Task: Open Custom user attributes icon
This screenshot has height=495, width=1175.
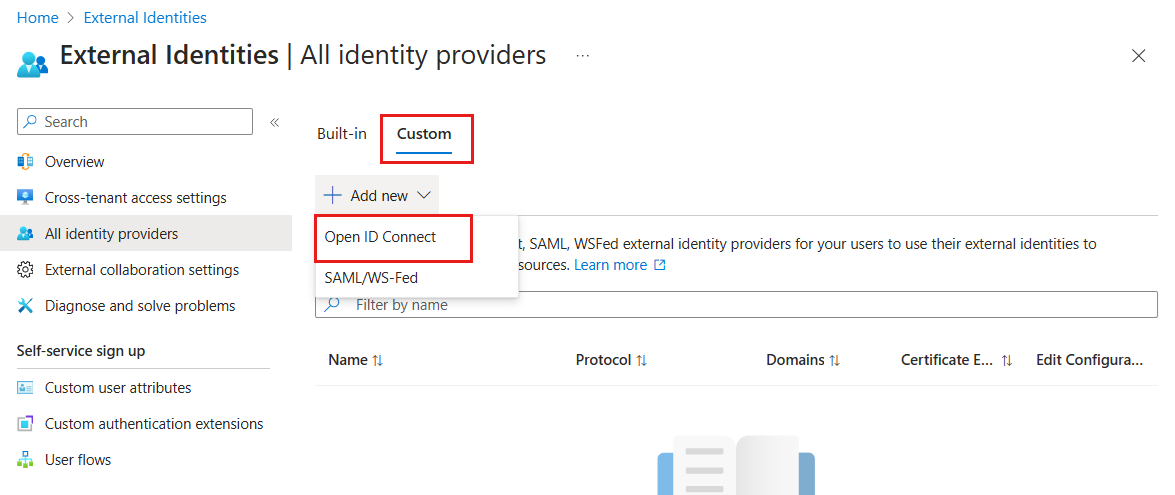Action: [x=25, y=388]
